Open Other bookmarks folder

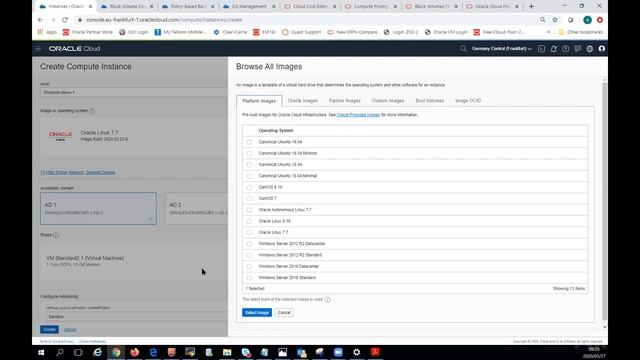pos(580,32)
